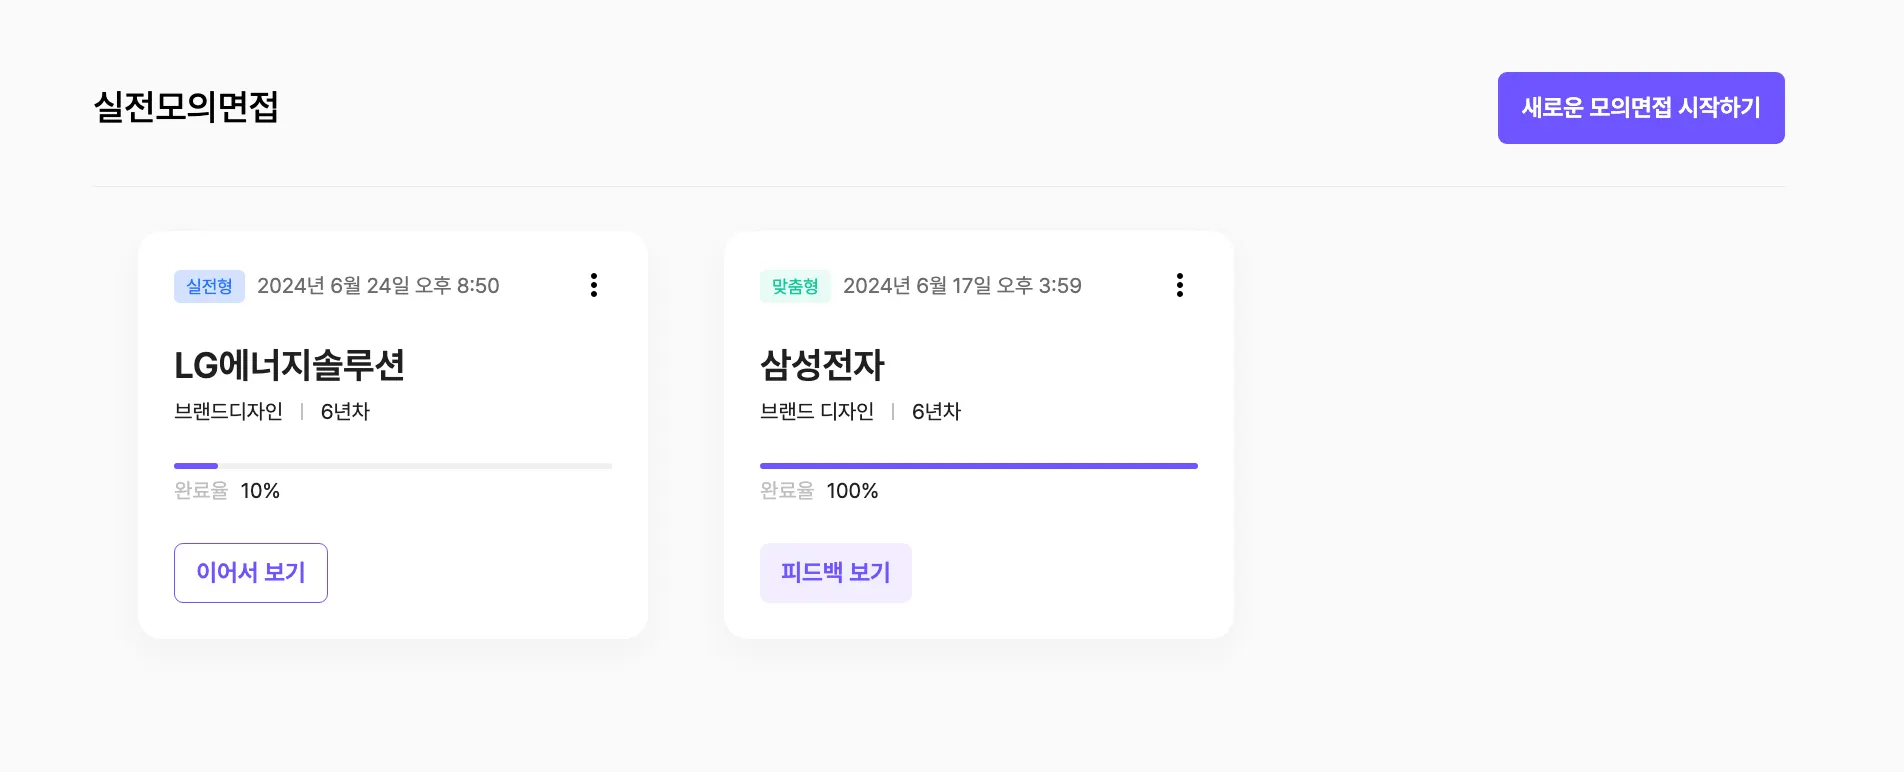Click the 완료율 10% text
This screenshot has width=1904, height=772.
(x=227, y=491)
